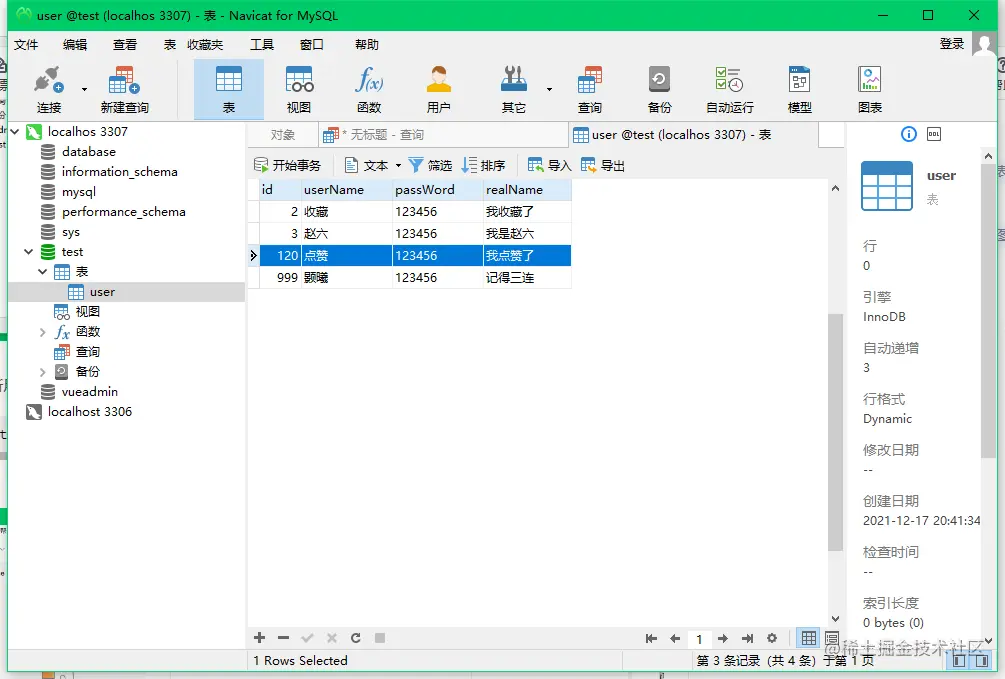Viewport: 1005px width, 679px height.
Task: Open the 文件 menu
Action: pyautogui.click(x=26, y=44)
